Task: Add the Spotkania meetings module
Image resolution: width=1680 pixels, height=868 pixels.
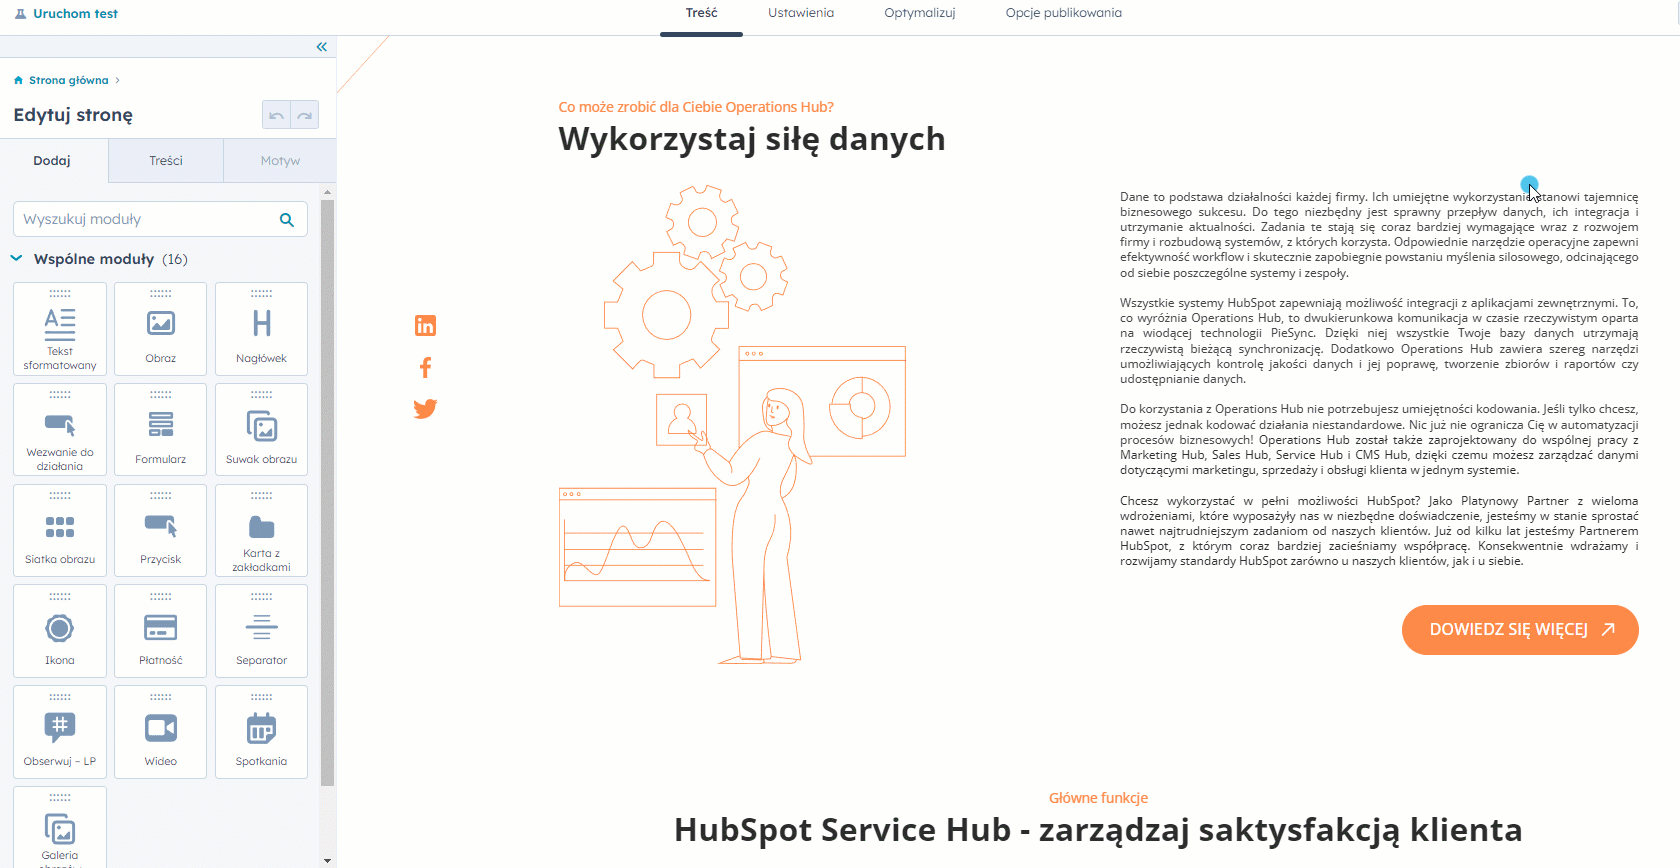Action: [x=262, y=733]
